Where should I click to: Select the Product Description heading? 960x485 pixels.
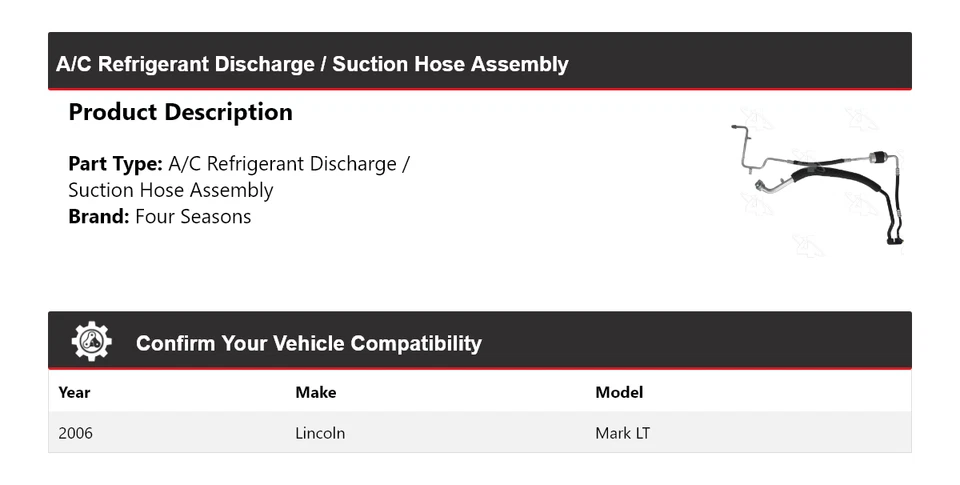coord(180,112)
